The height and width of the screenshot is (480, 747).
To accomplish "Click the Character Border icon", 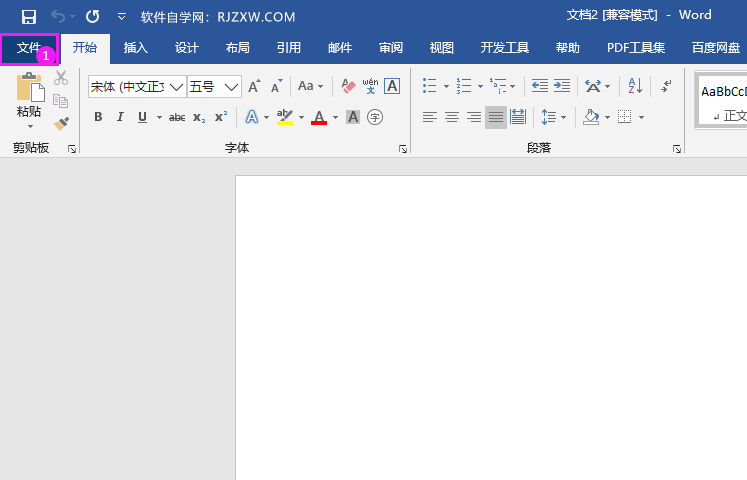I will pos(392,86).
